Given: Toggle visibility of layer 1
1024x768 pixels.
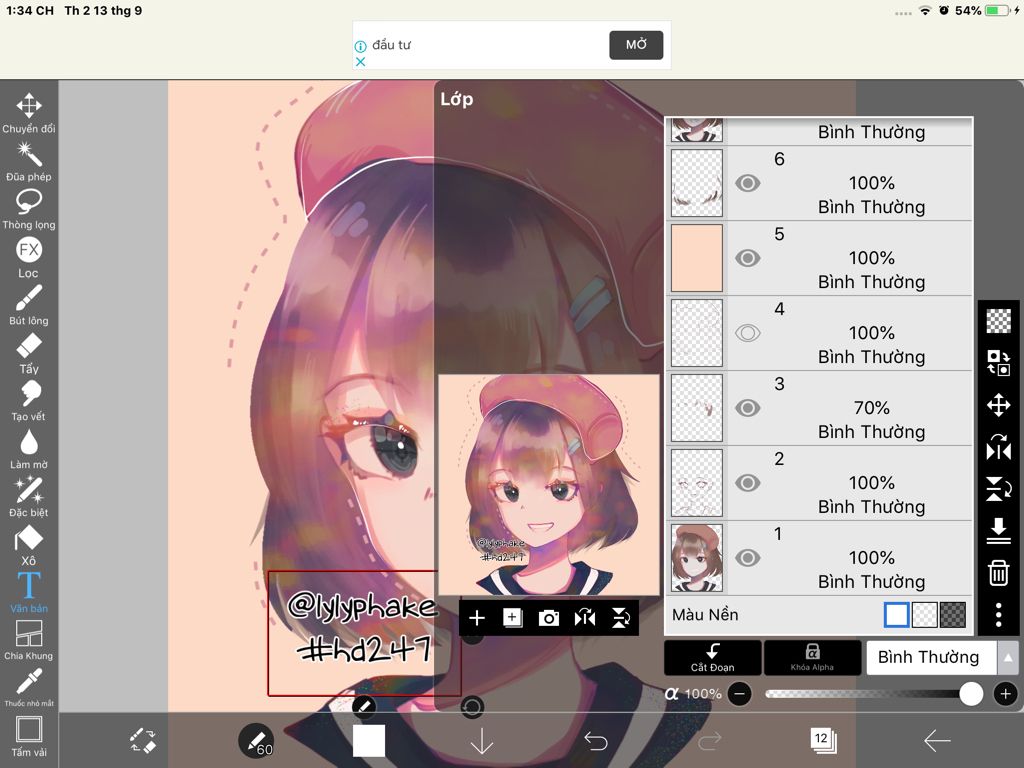Looking at the screenshot, I should (x=748, y=558).
